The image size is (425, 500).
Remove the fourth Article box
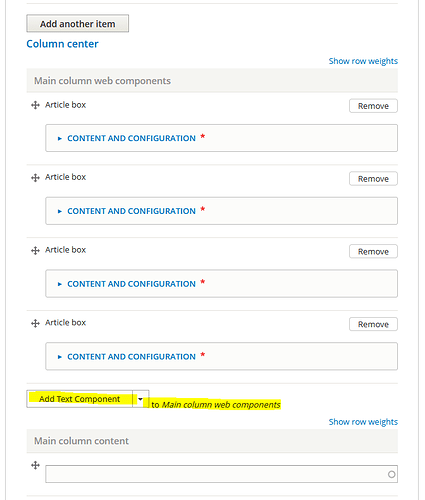coord(373,324)
